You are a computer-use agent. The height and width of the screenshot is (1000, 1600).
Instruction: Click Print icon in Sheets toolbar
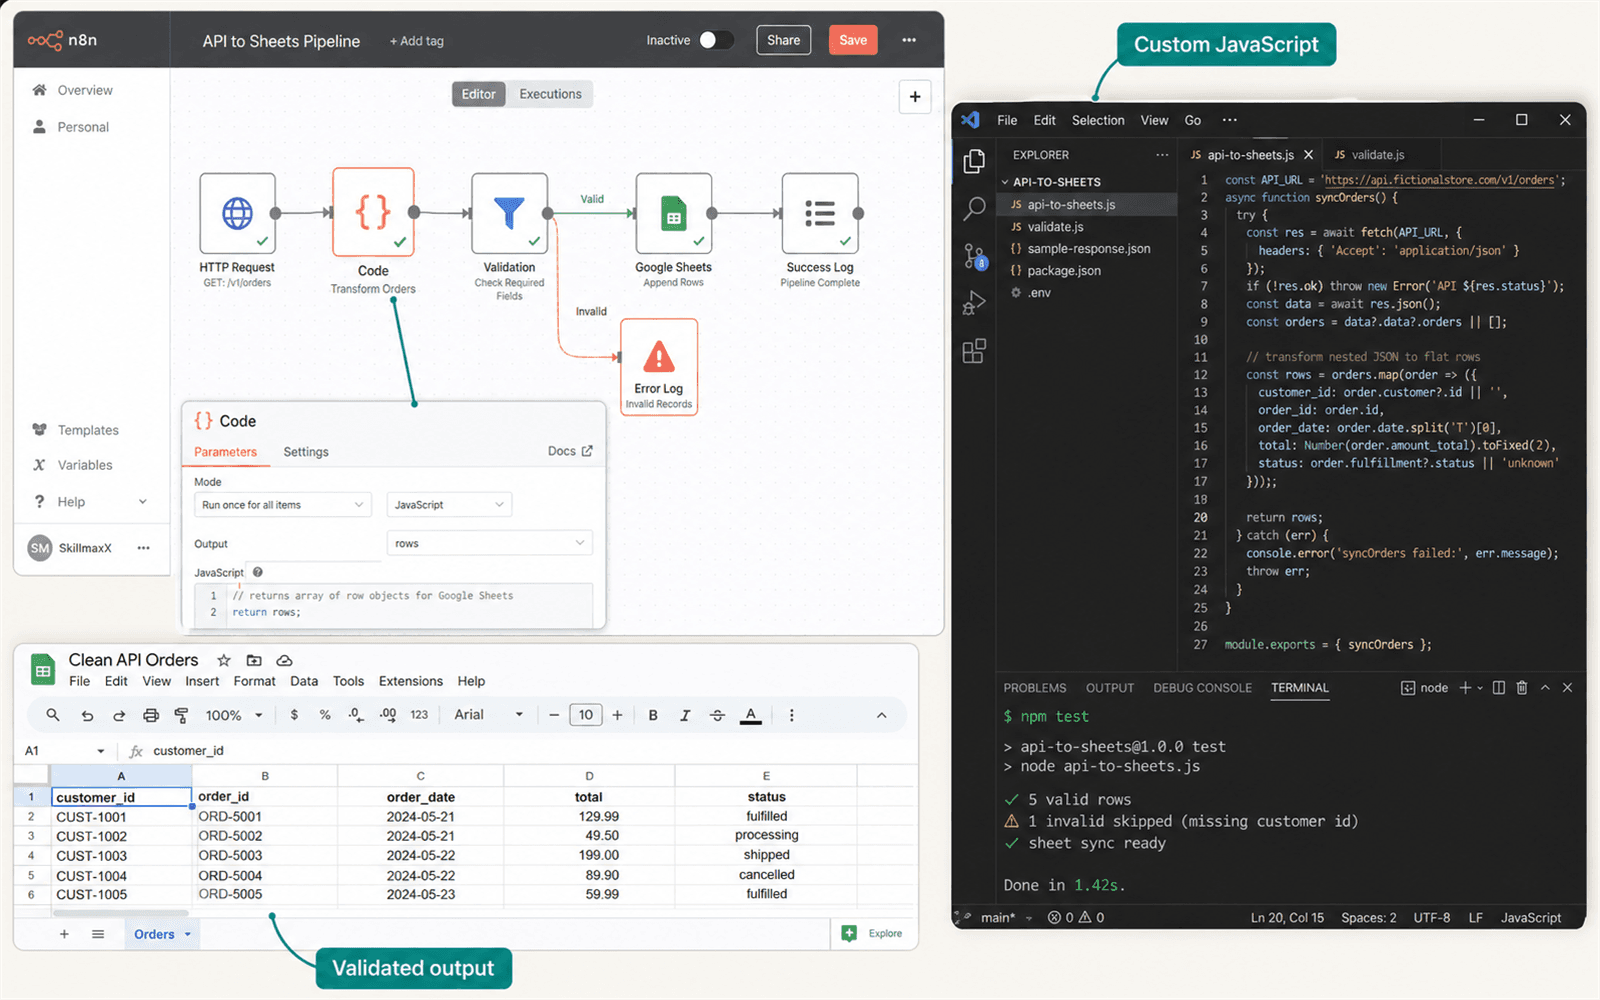click(151, 715)
